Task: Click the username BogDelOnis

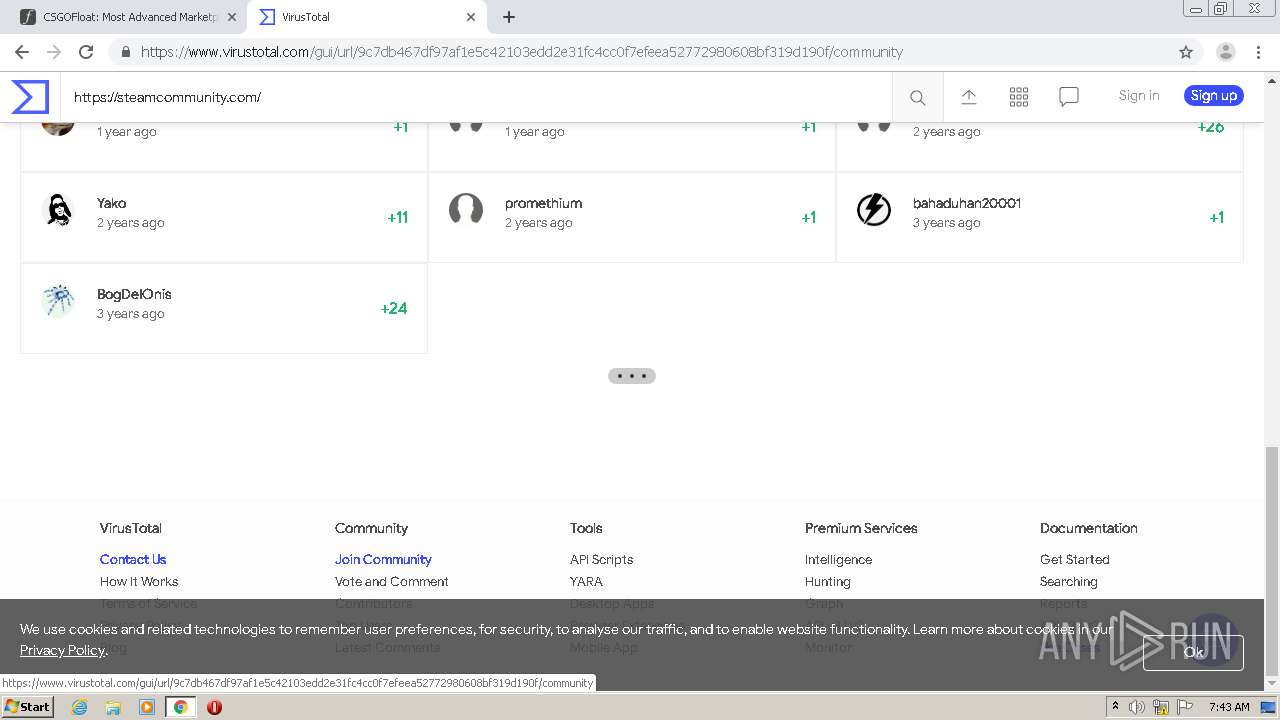Action: point(134,294)
